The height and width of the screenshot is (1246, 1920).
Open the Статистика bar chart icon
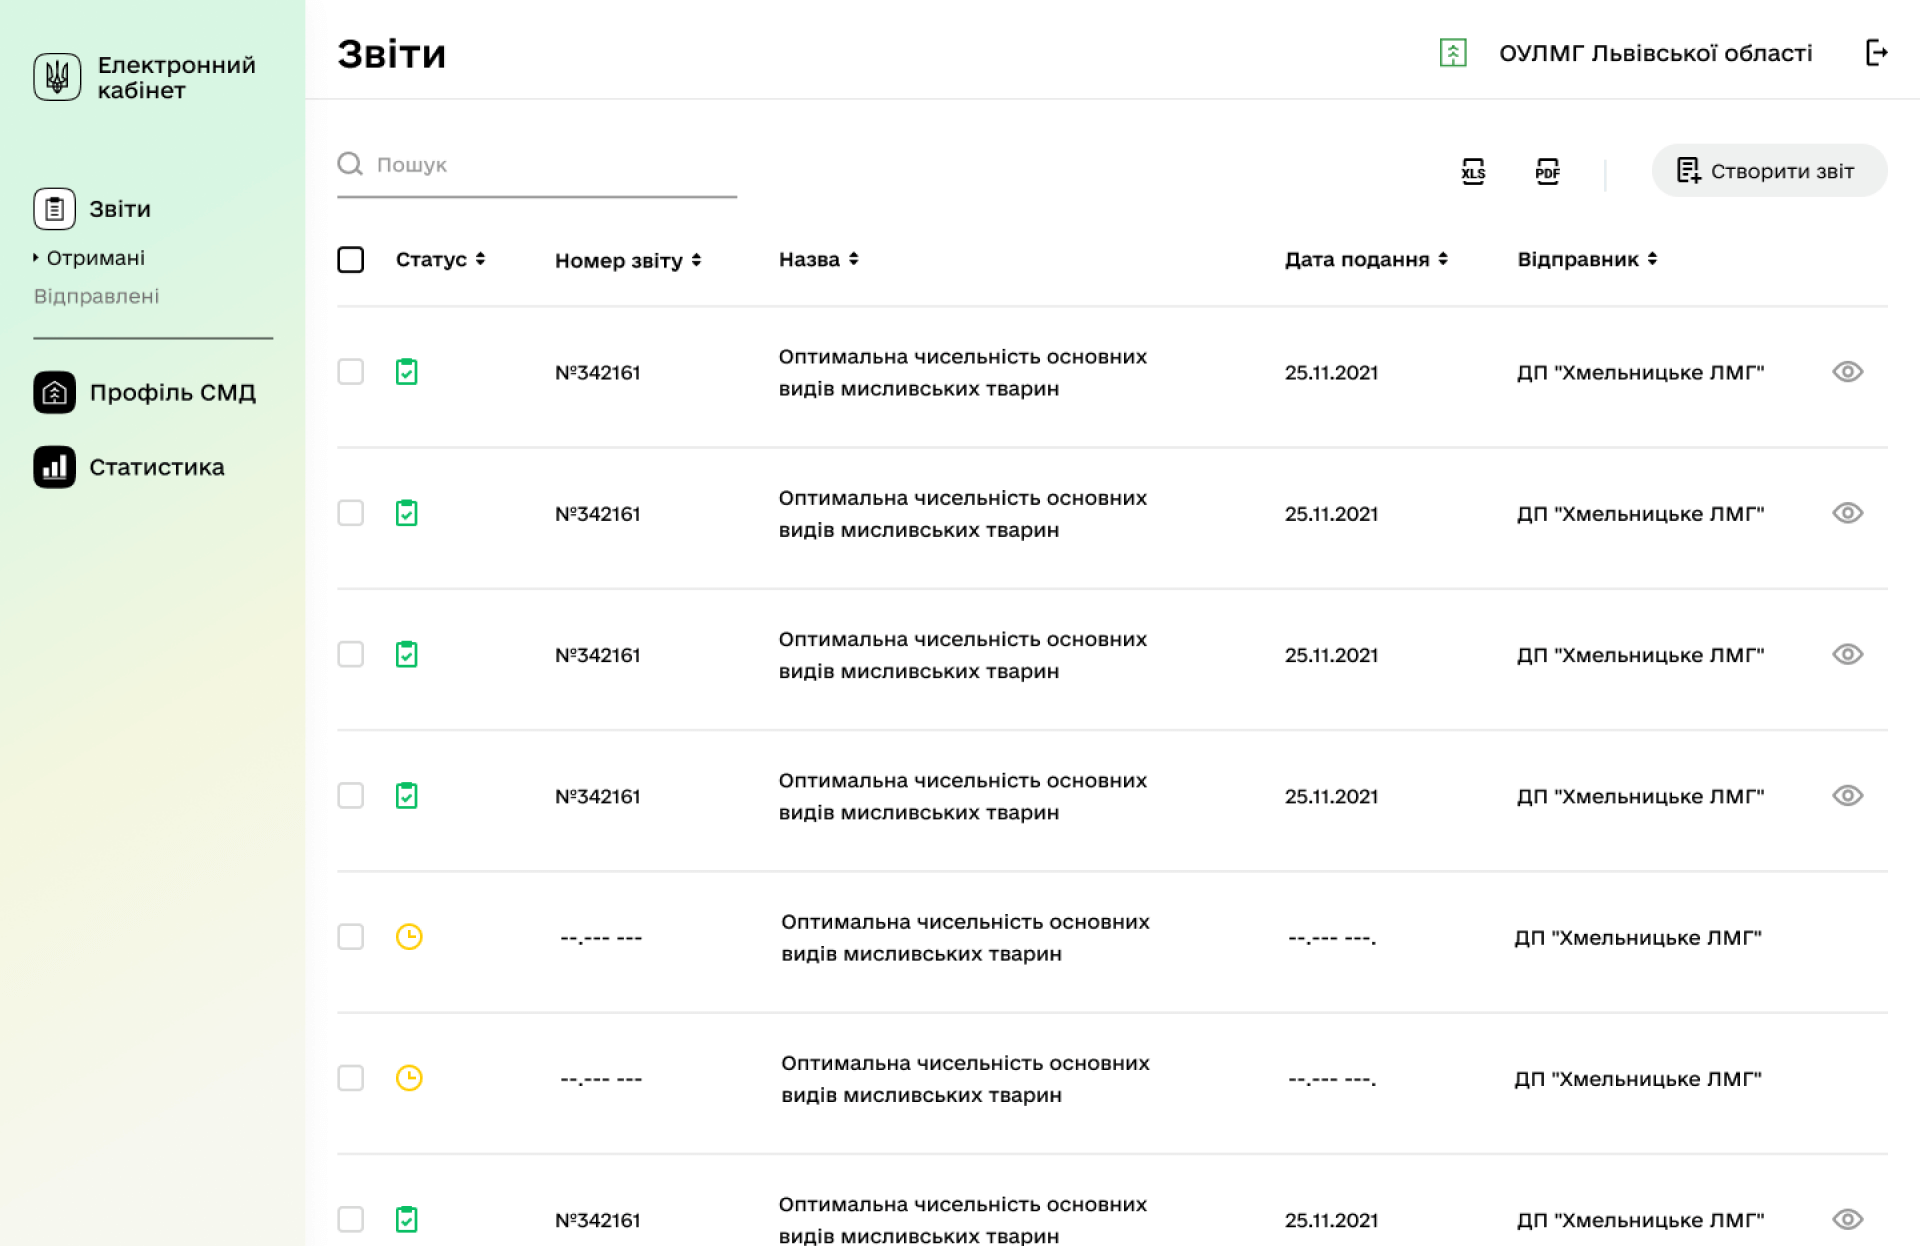click(55, 467)
